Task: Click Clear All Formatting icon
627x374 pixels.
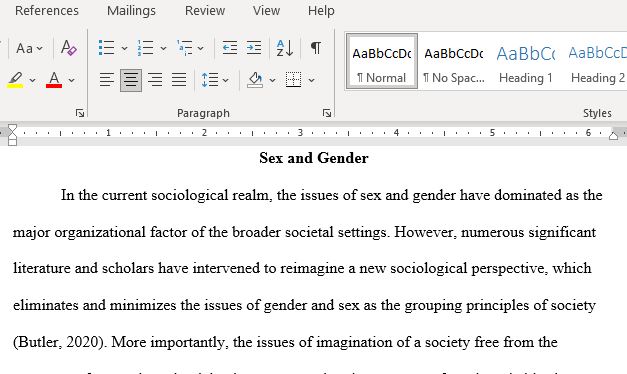Action: click(x=68, y=48)
